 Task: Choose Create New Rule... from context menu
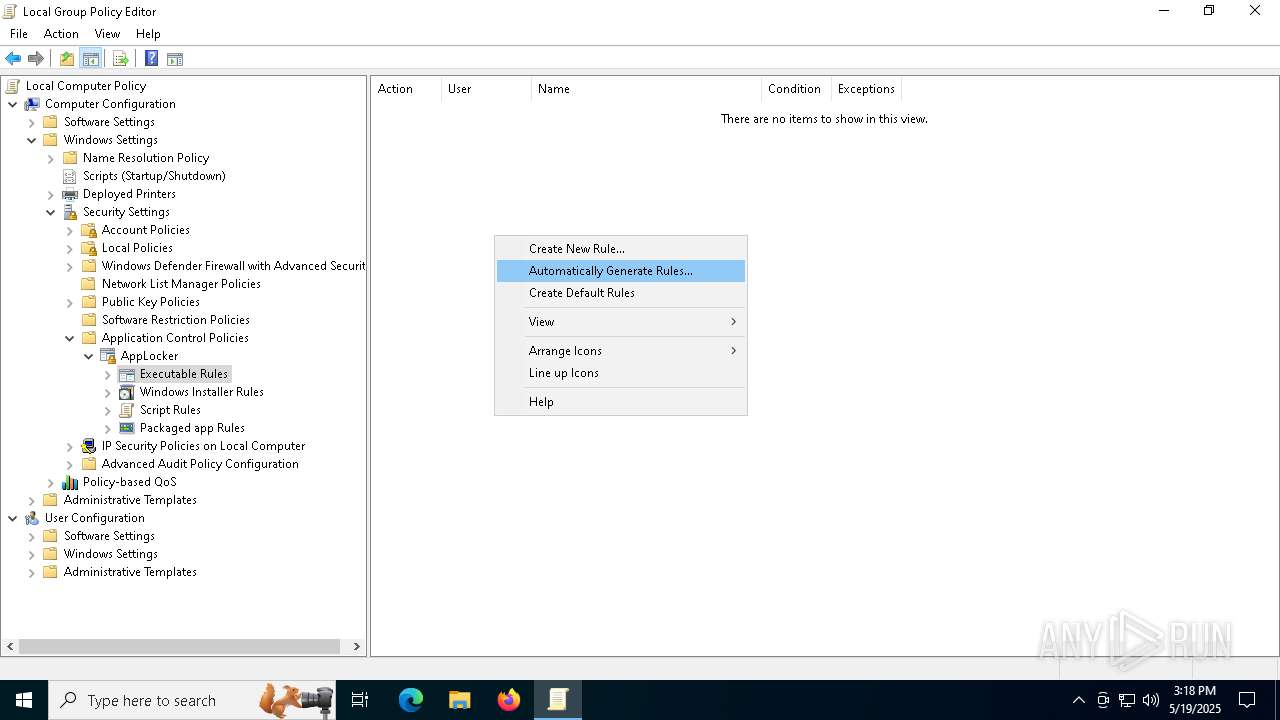coord(621,249)
